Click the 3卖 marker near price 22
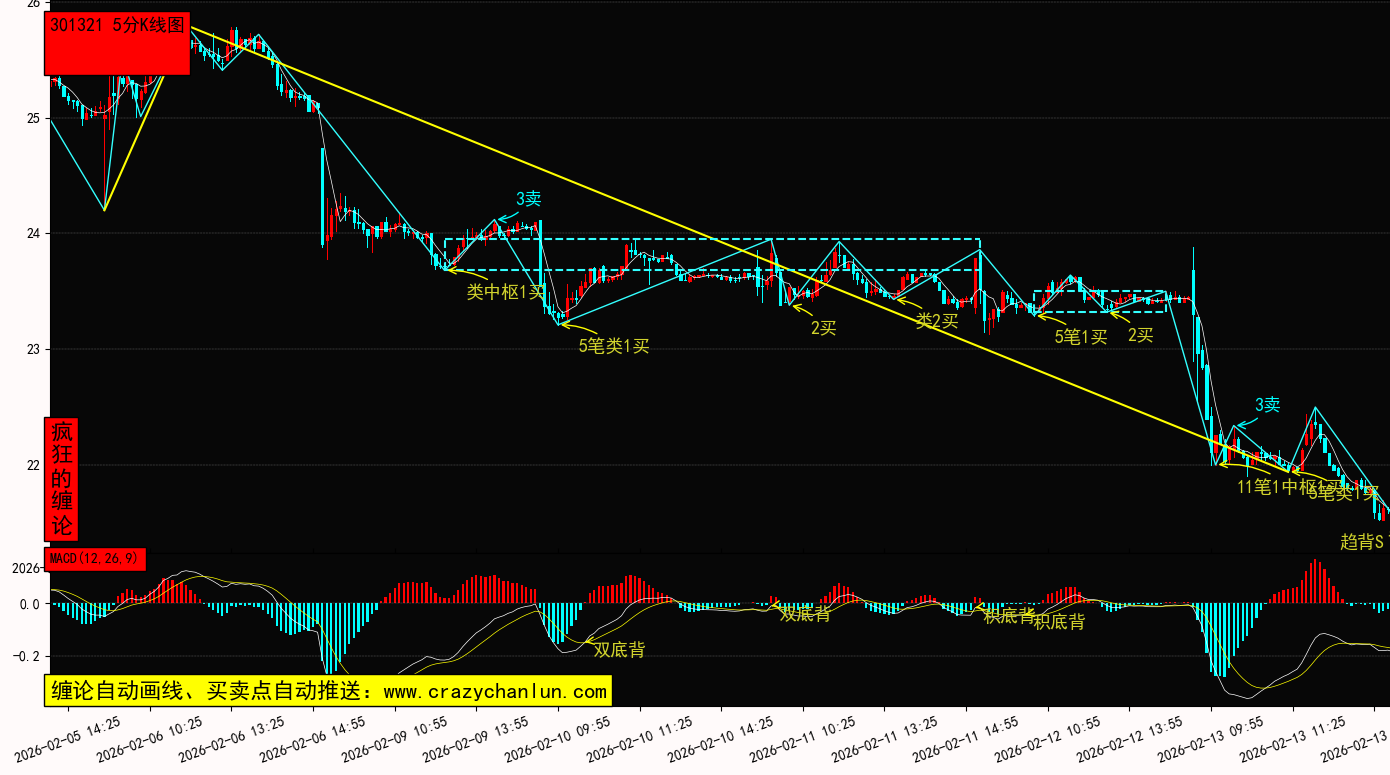Viewport: 1390px width, 775px height. click(x=1267, y=405)
